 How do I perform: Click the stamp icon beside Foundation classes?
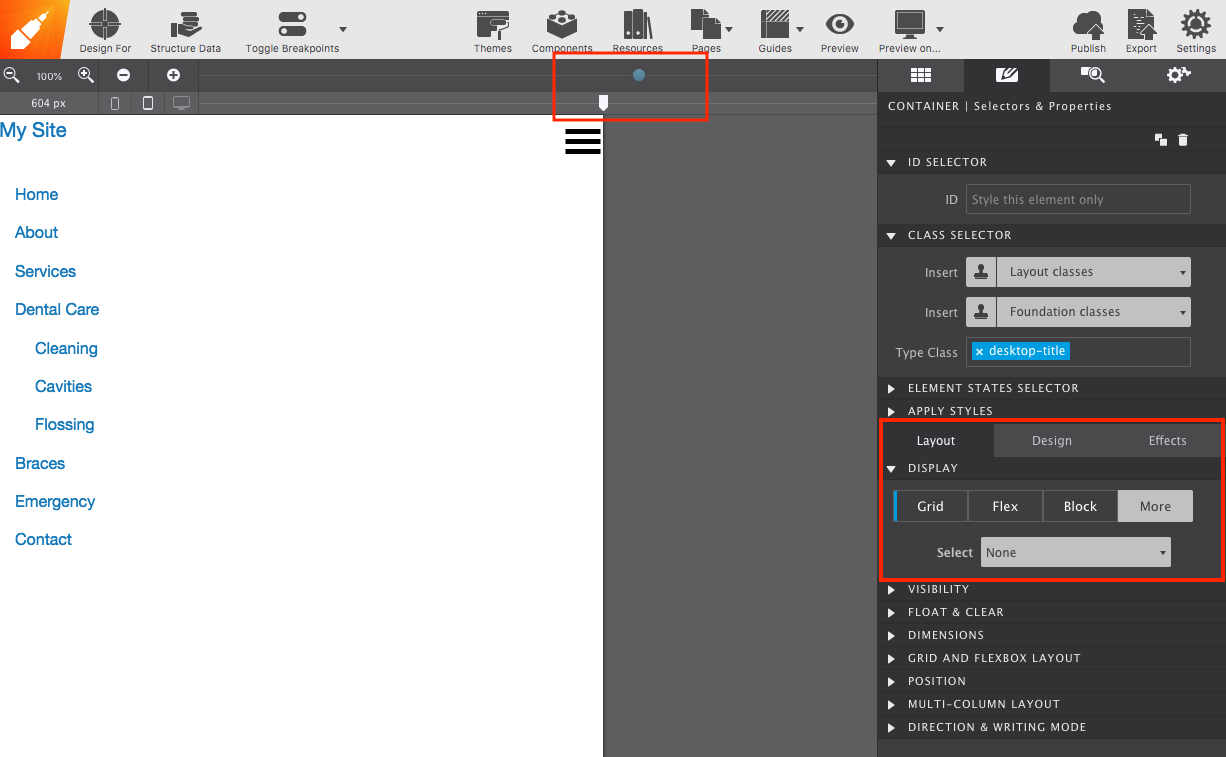[x=981, y=312]
